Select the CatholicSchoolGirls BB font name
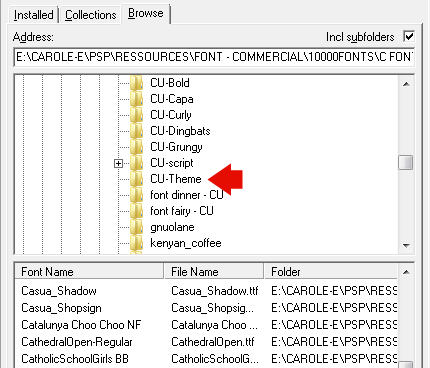430x368 pixels. coord(75,359)
